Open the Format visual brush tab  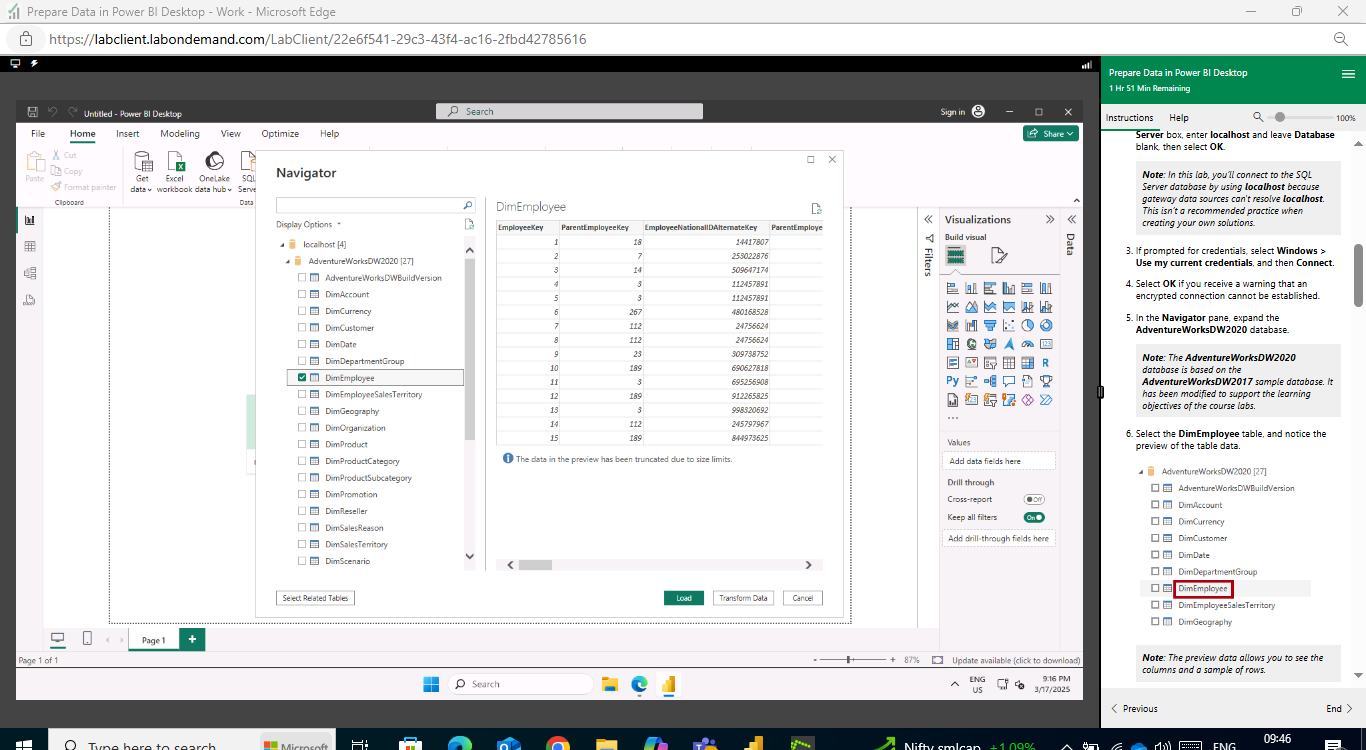pyautogui.click(x=999, y=255)
